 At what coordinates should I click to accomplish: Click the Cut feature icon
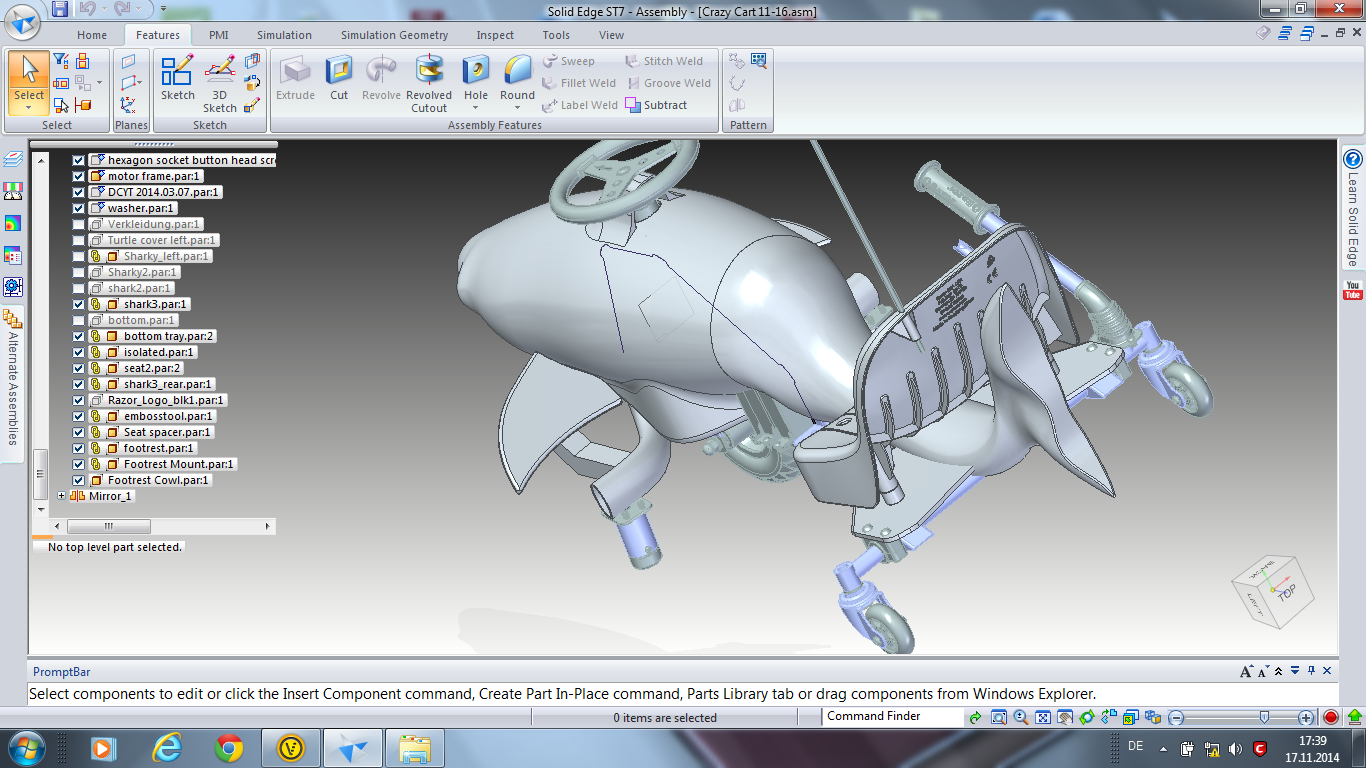point(339,79)
